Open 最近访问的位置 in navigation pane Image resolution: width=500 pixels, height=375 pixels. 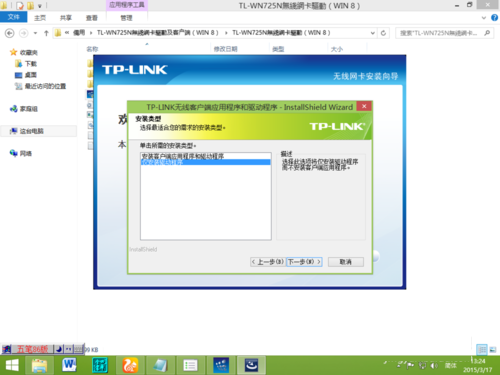click(45, 86)
